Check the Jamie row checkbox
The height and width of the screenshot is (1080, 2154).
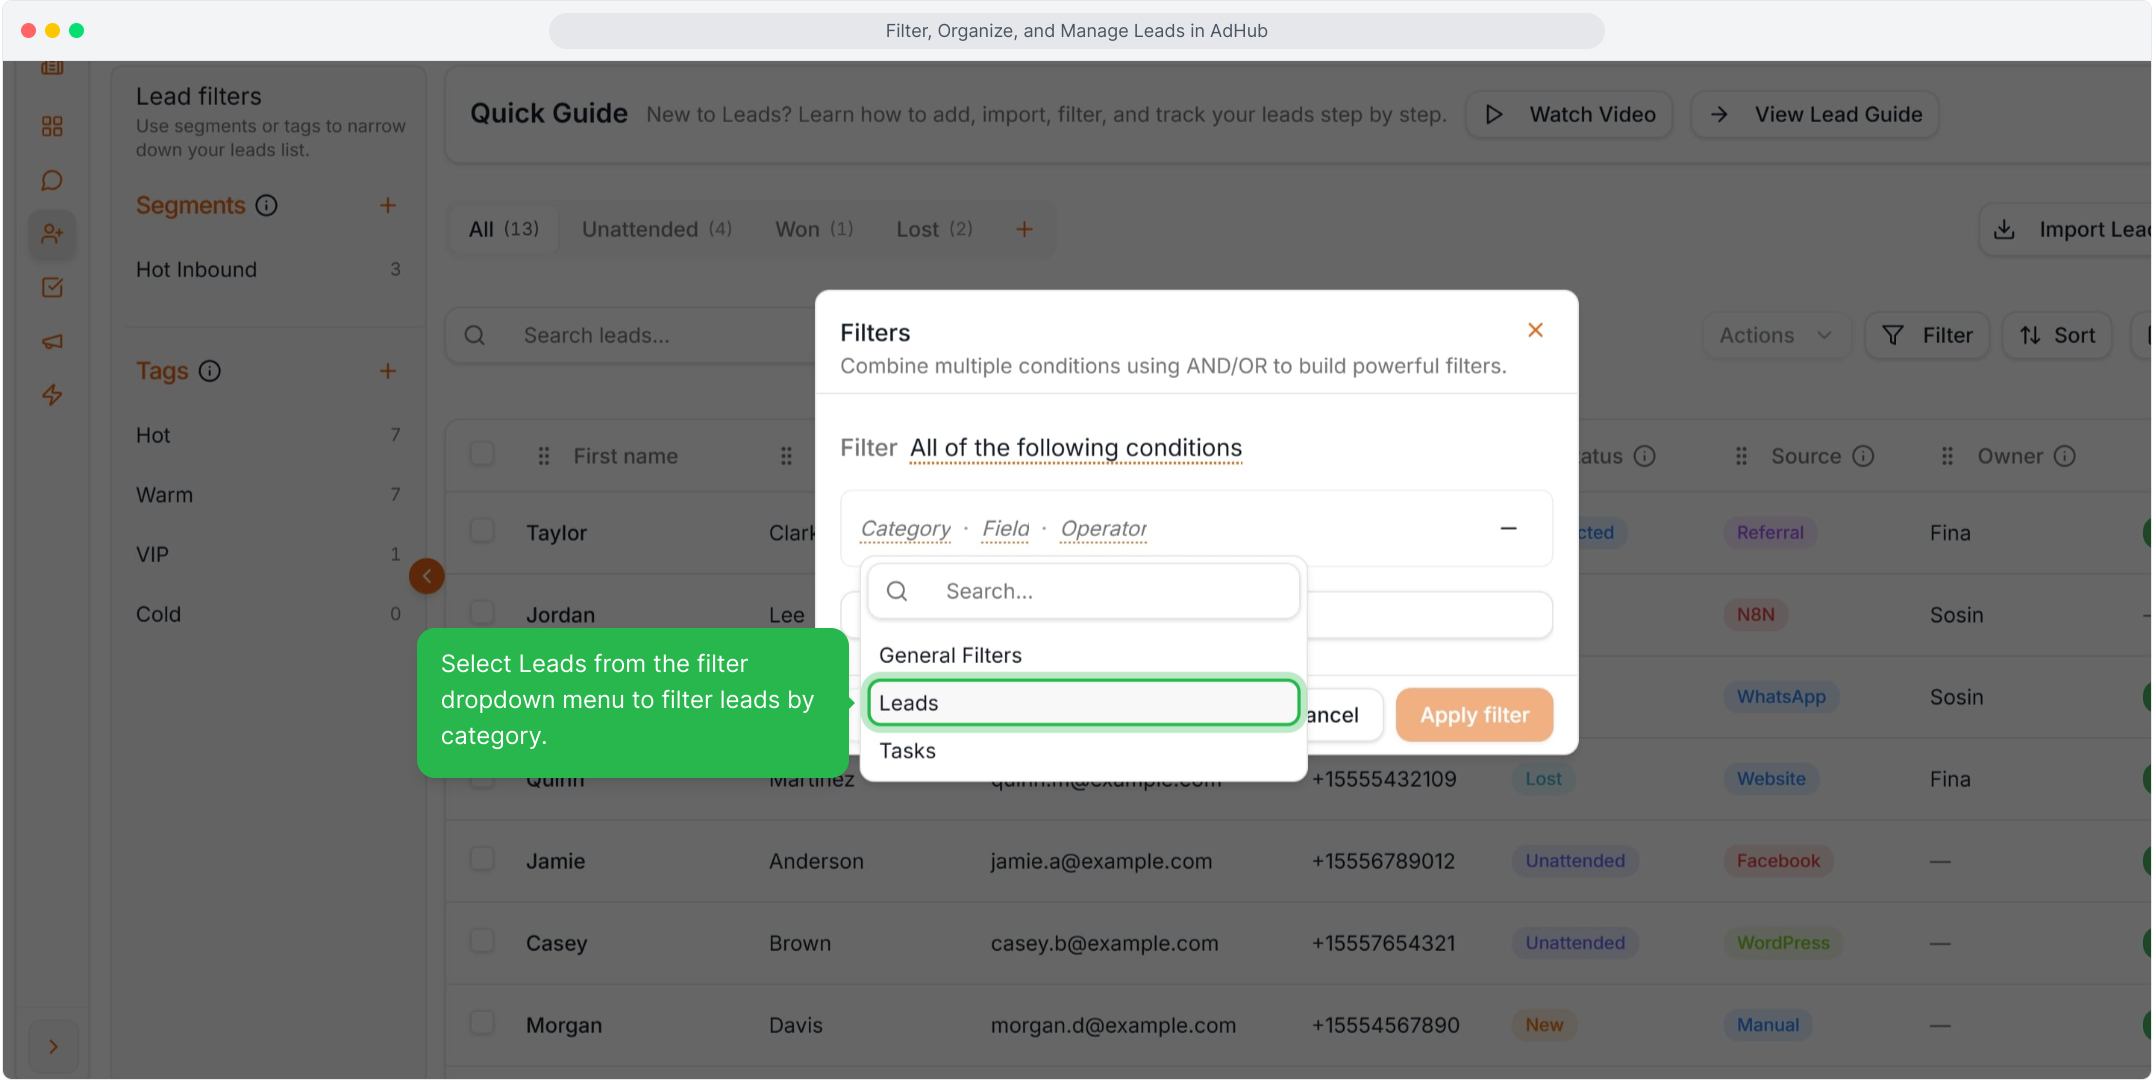coord(482,859)
